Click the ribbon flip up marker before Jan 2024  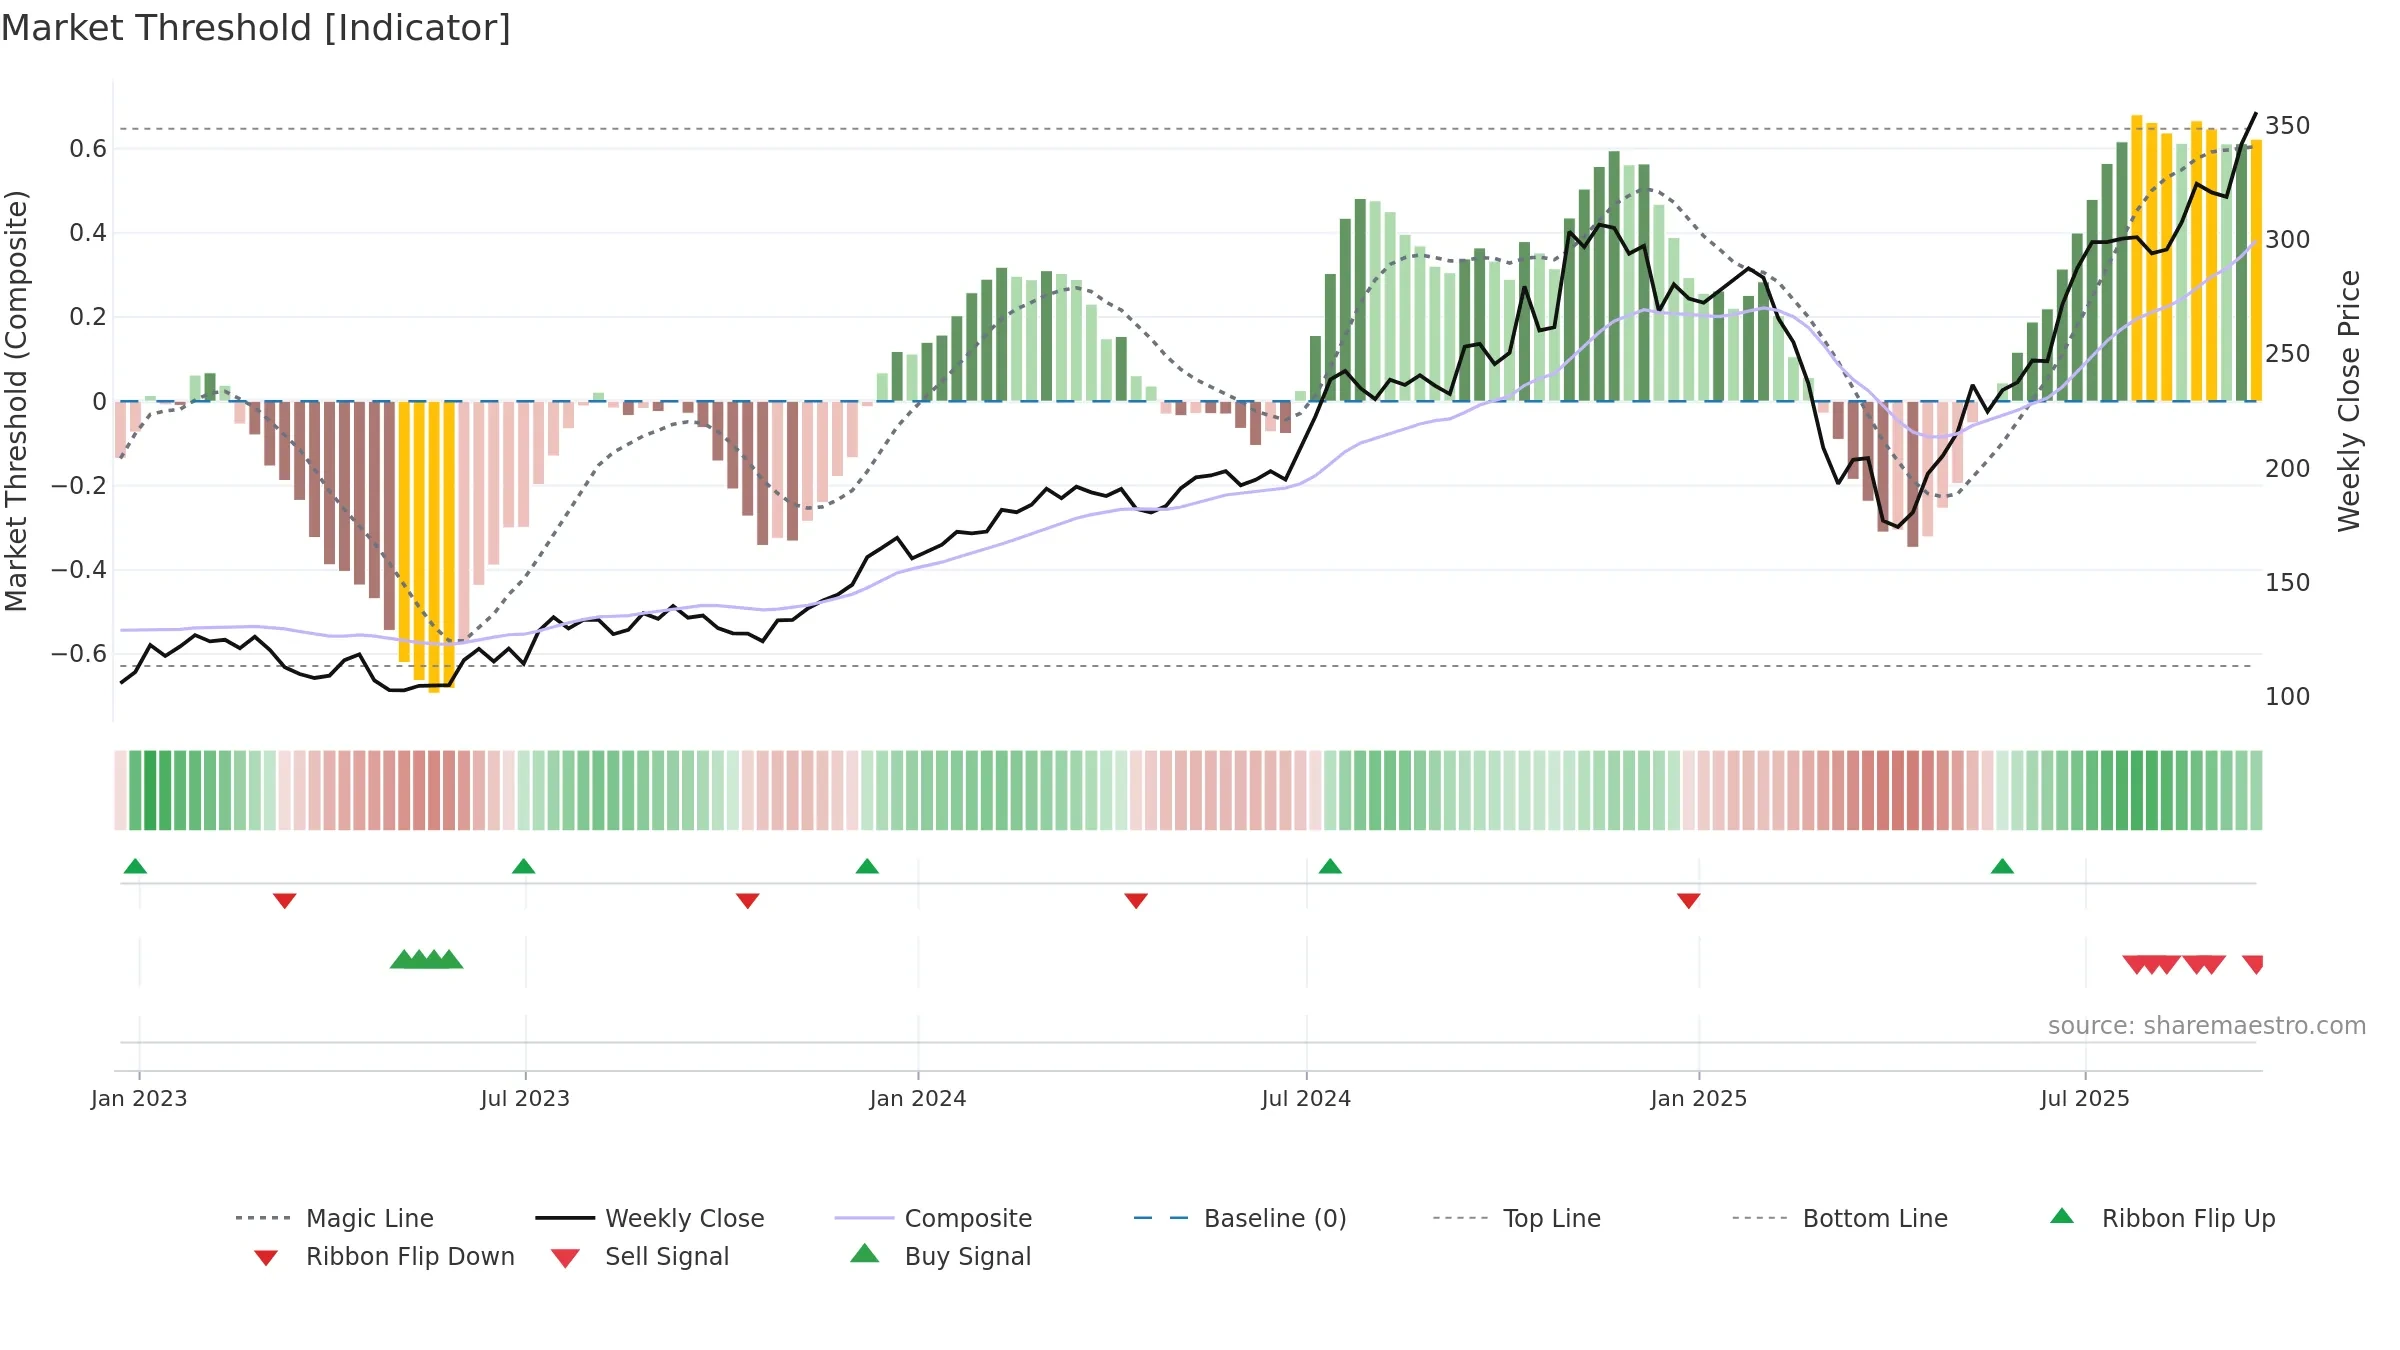coord(867,866)
